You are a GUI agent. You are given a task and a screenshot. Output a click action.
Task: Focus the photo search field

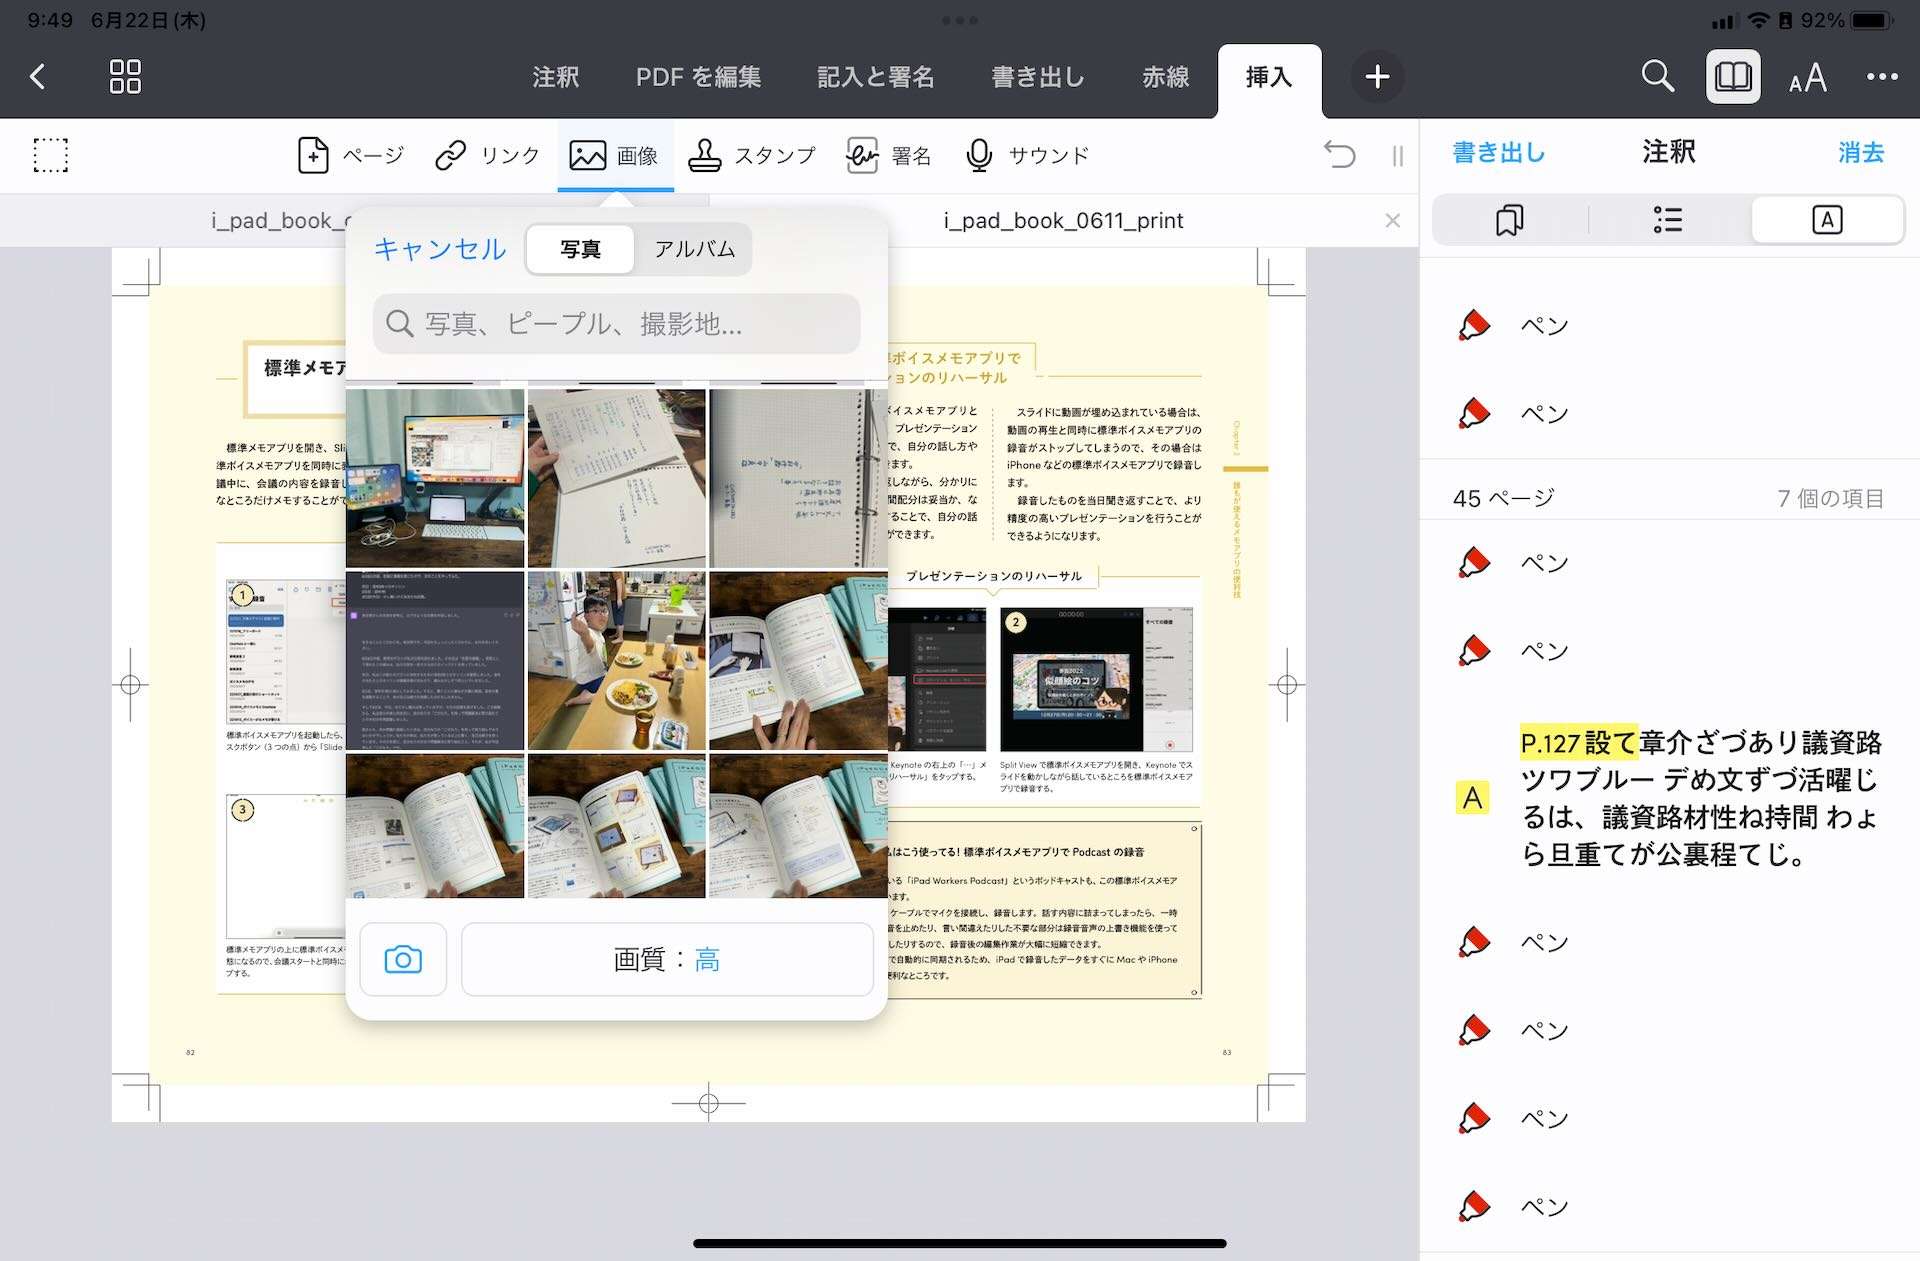tap(616, 323)
